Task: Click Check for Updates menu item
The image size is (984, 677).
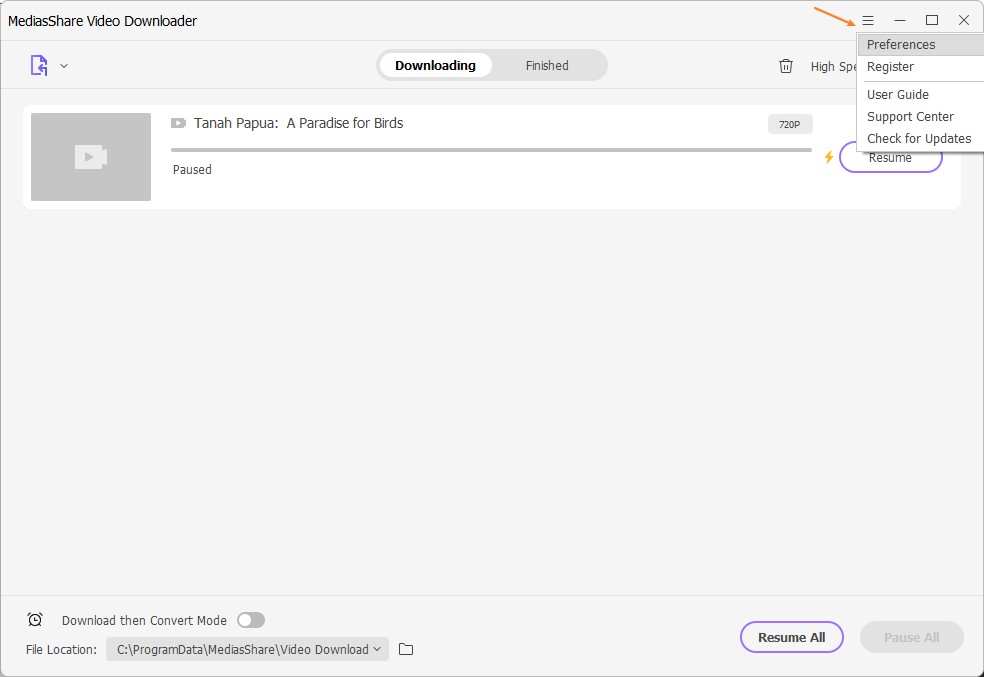Action: 918,139
